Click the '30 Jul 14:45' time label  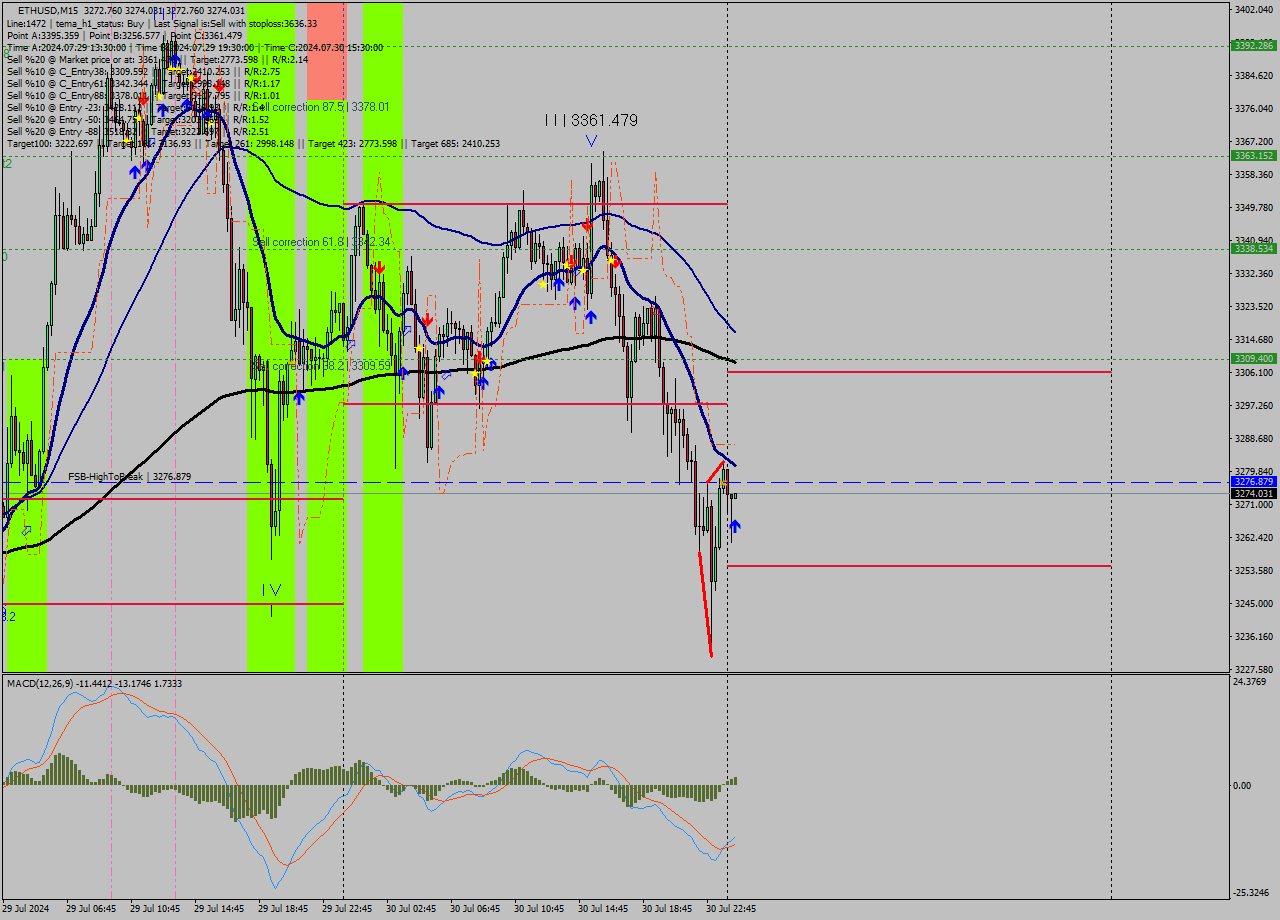click(603, 909)
